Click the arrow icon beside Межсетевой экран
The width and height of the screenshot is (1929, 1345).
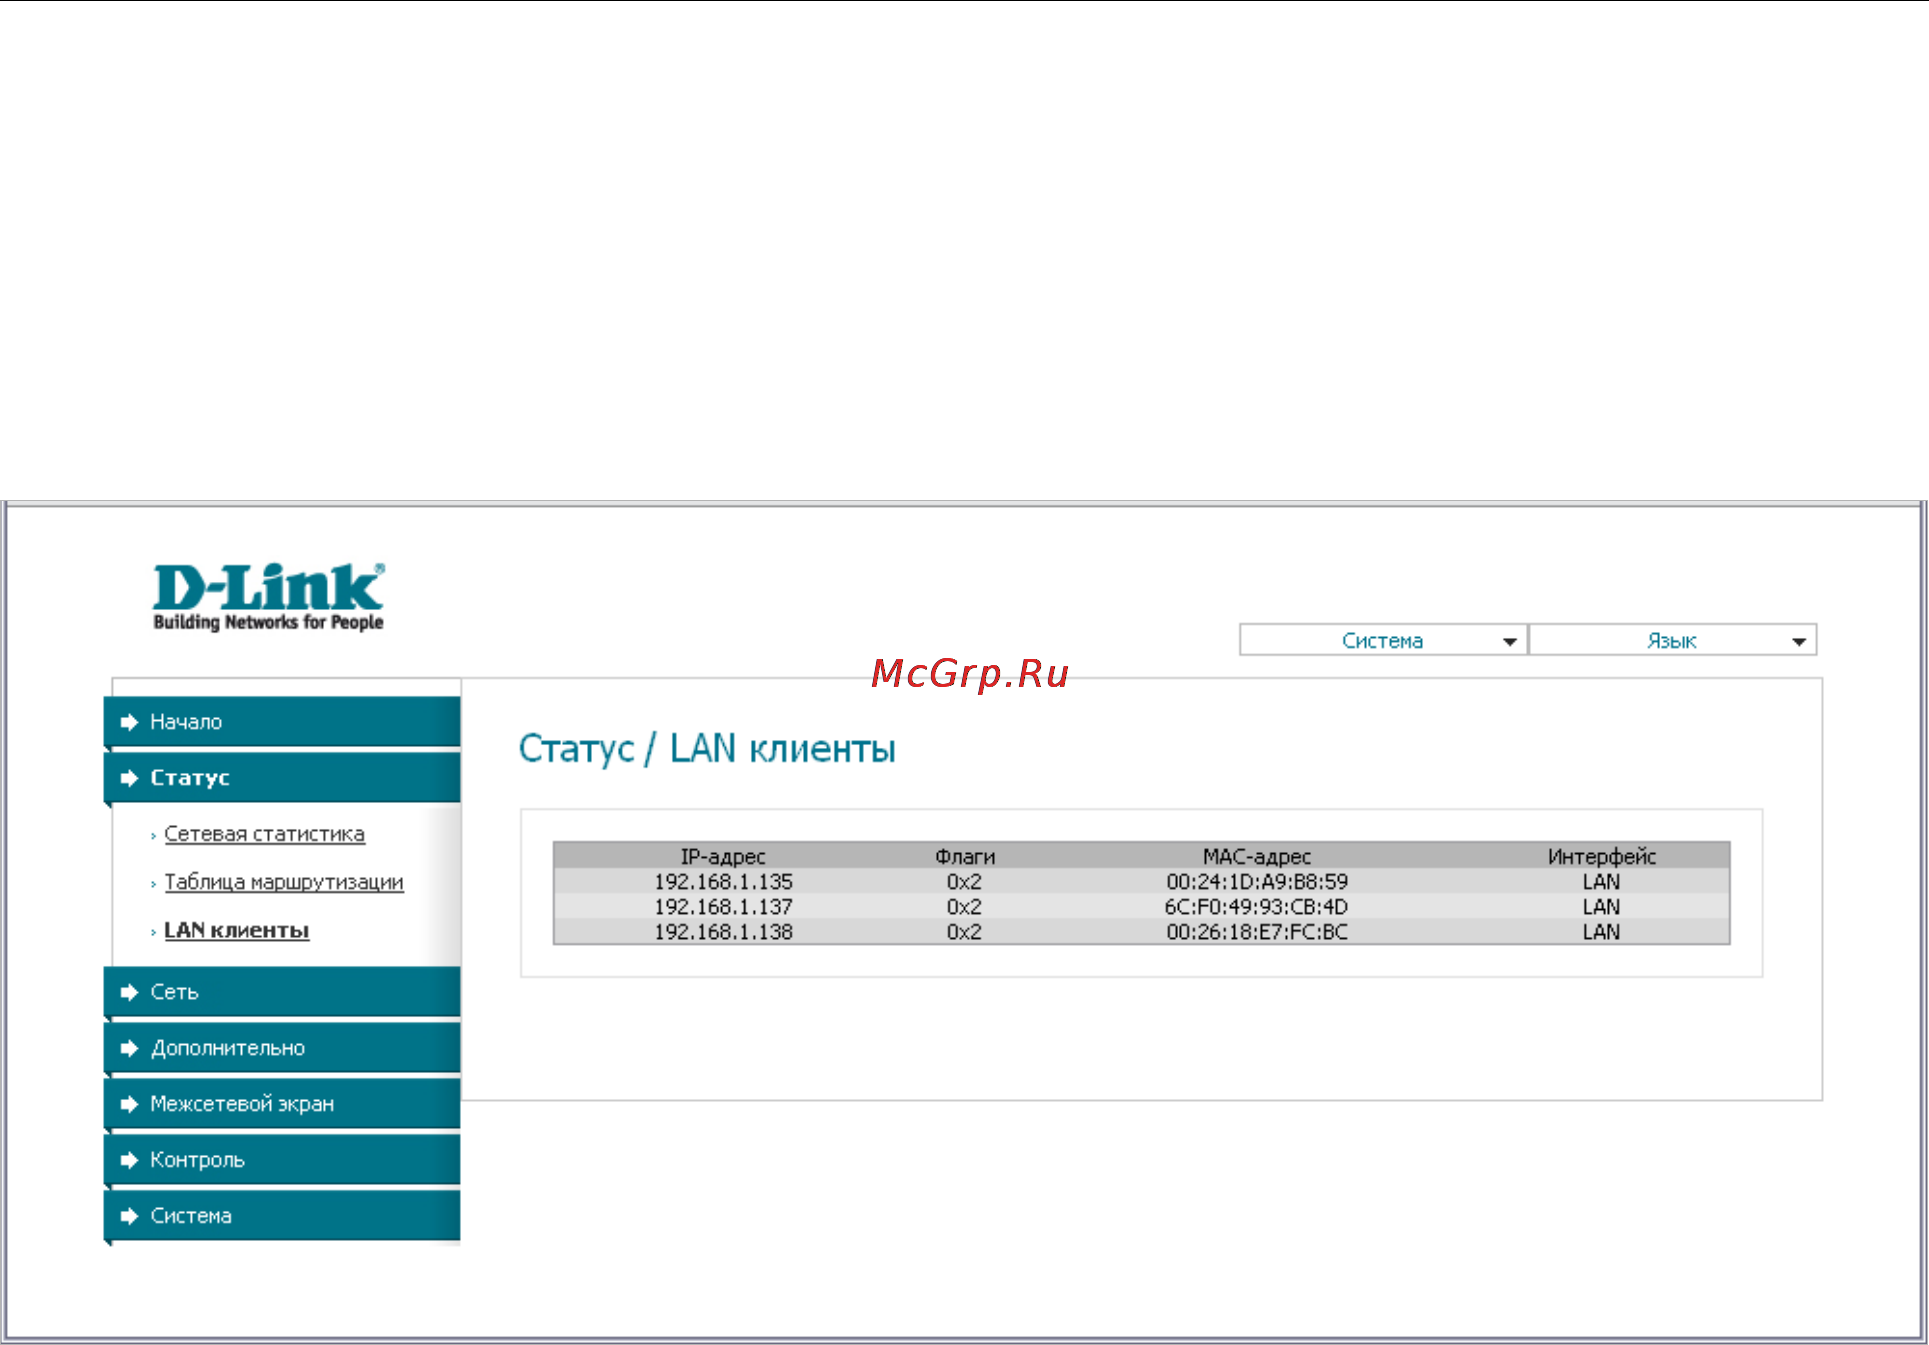tap(129, 1104)
